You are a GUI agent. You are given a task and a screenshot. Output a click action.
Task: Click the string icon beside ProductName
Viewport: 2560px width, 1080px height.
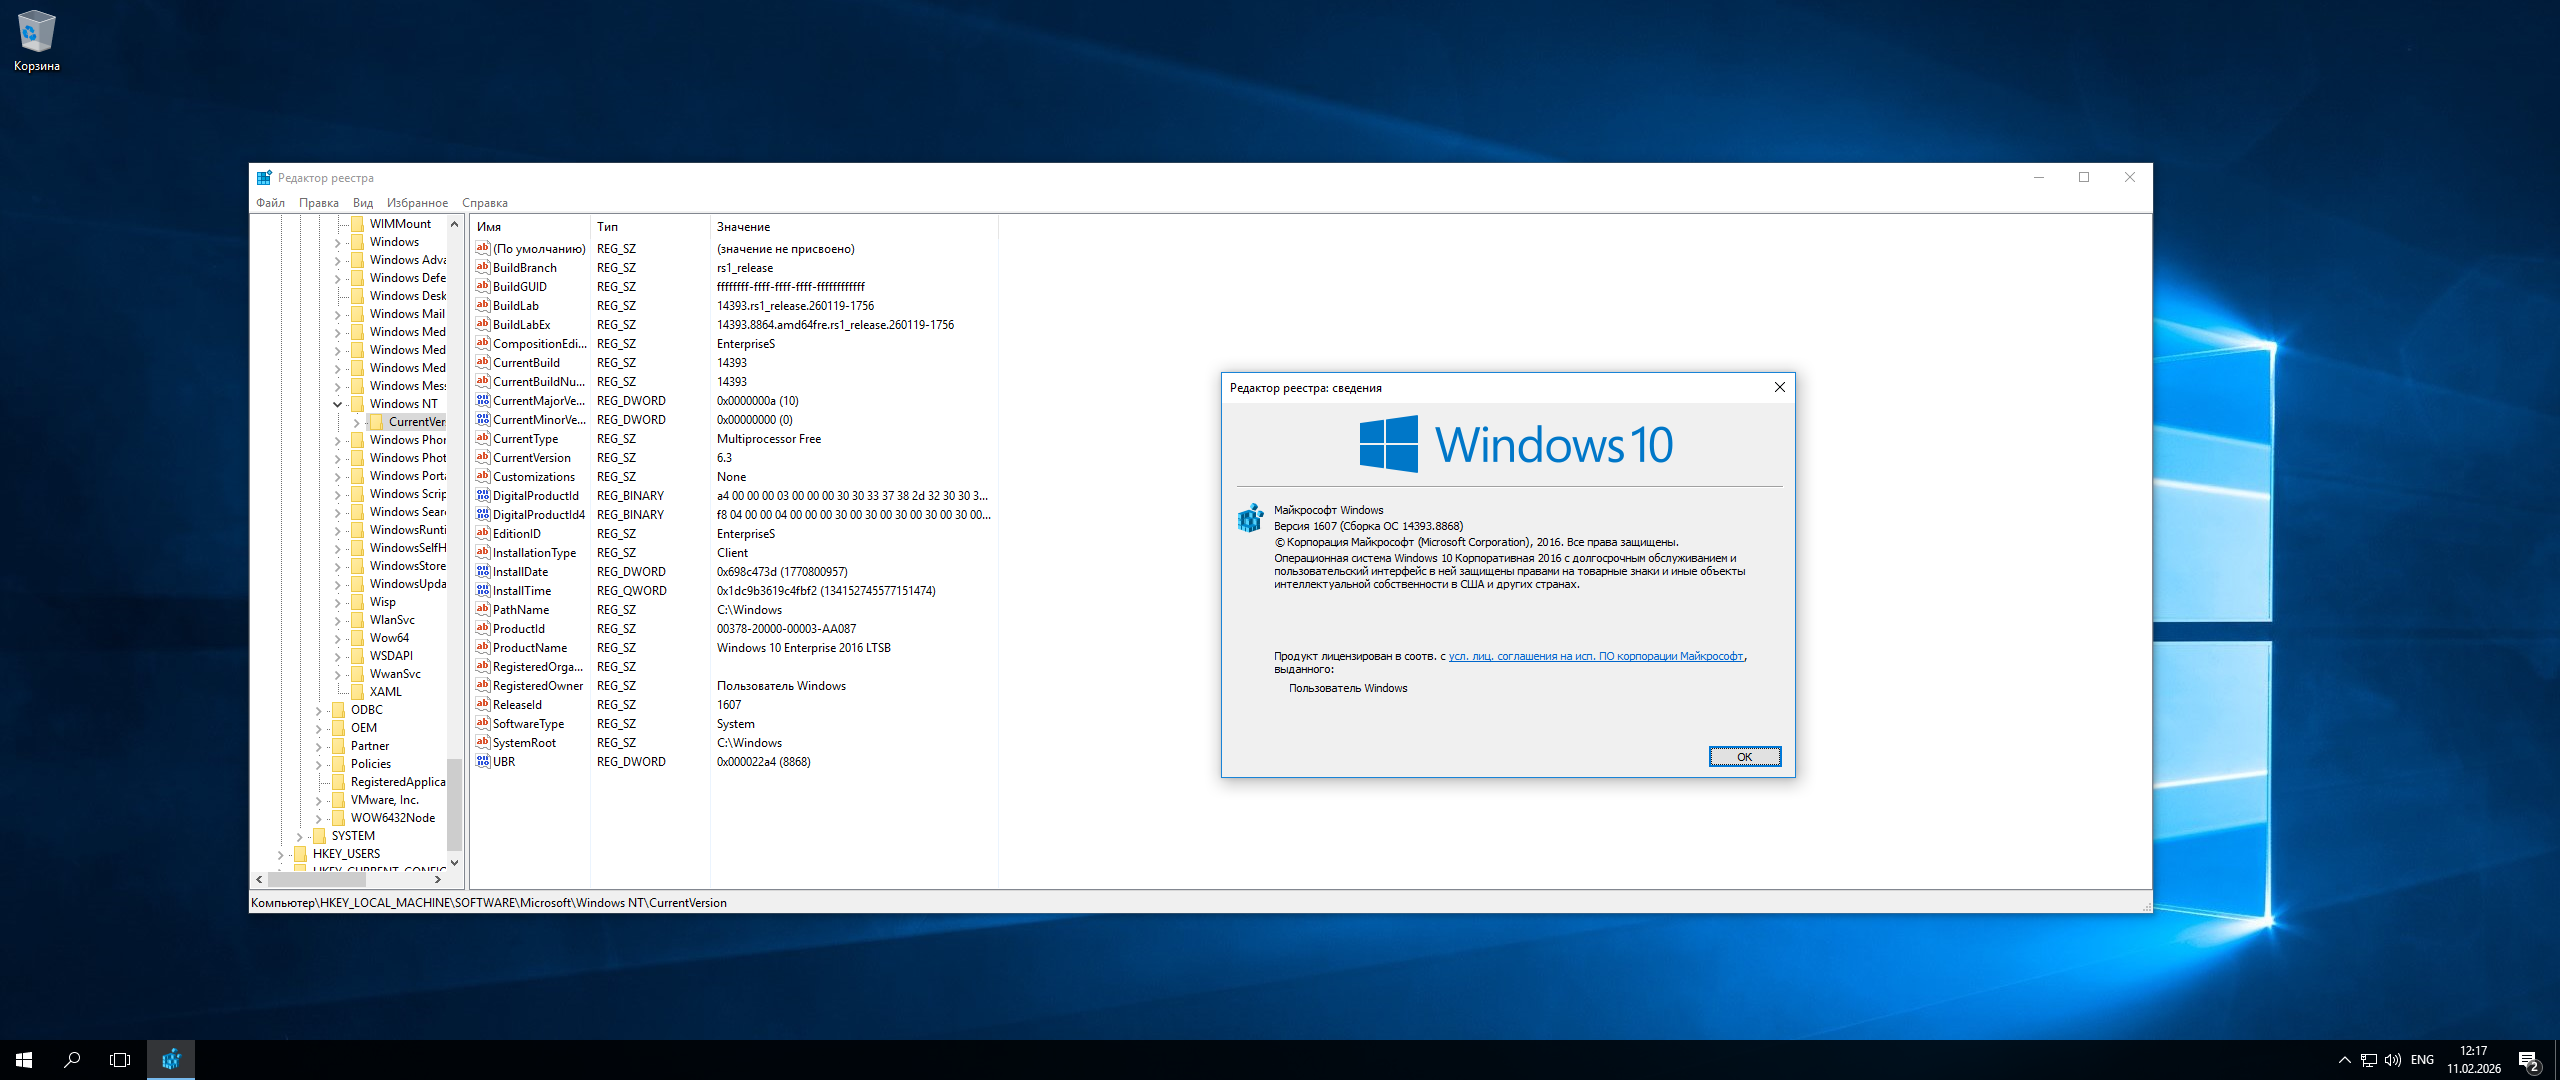coord(483,648)
